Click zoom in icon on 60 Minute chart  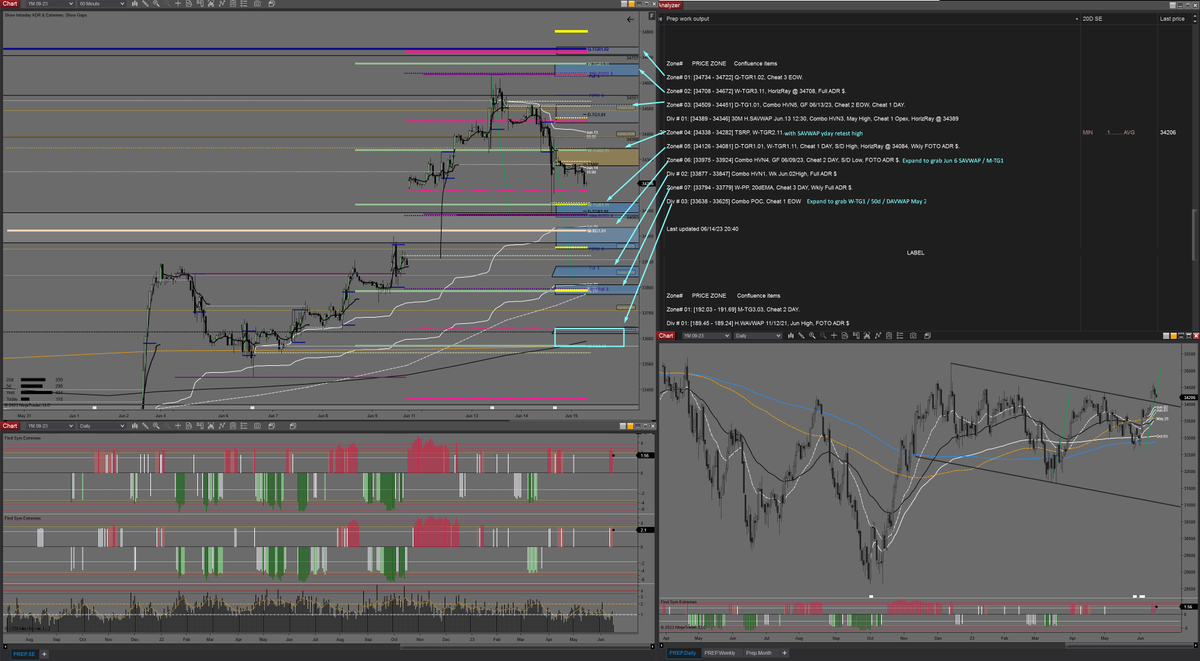156,5
